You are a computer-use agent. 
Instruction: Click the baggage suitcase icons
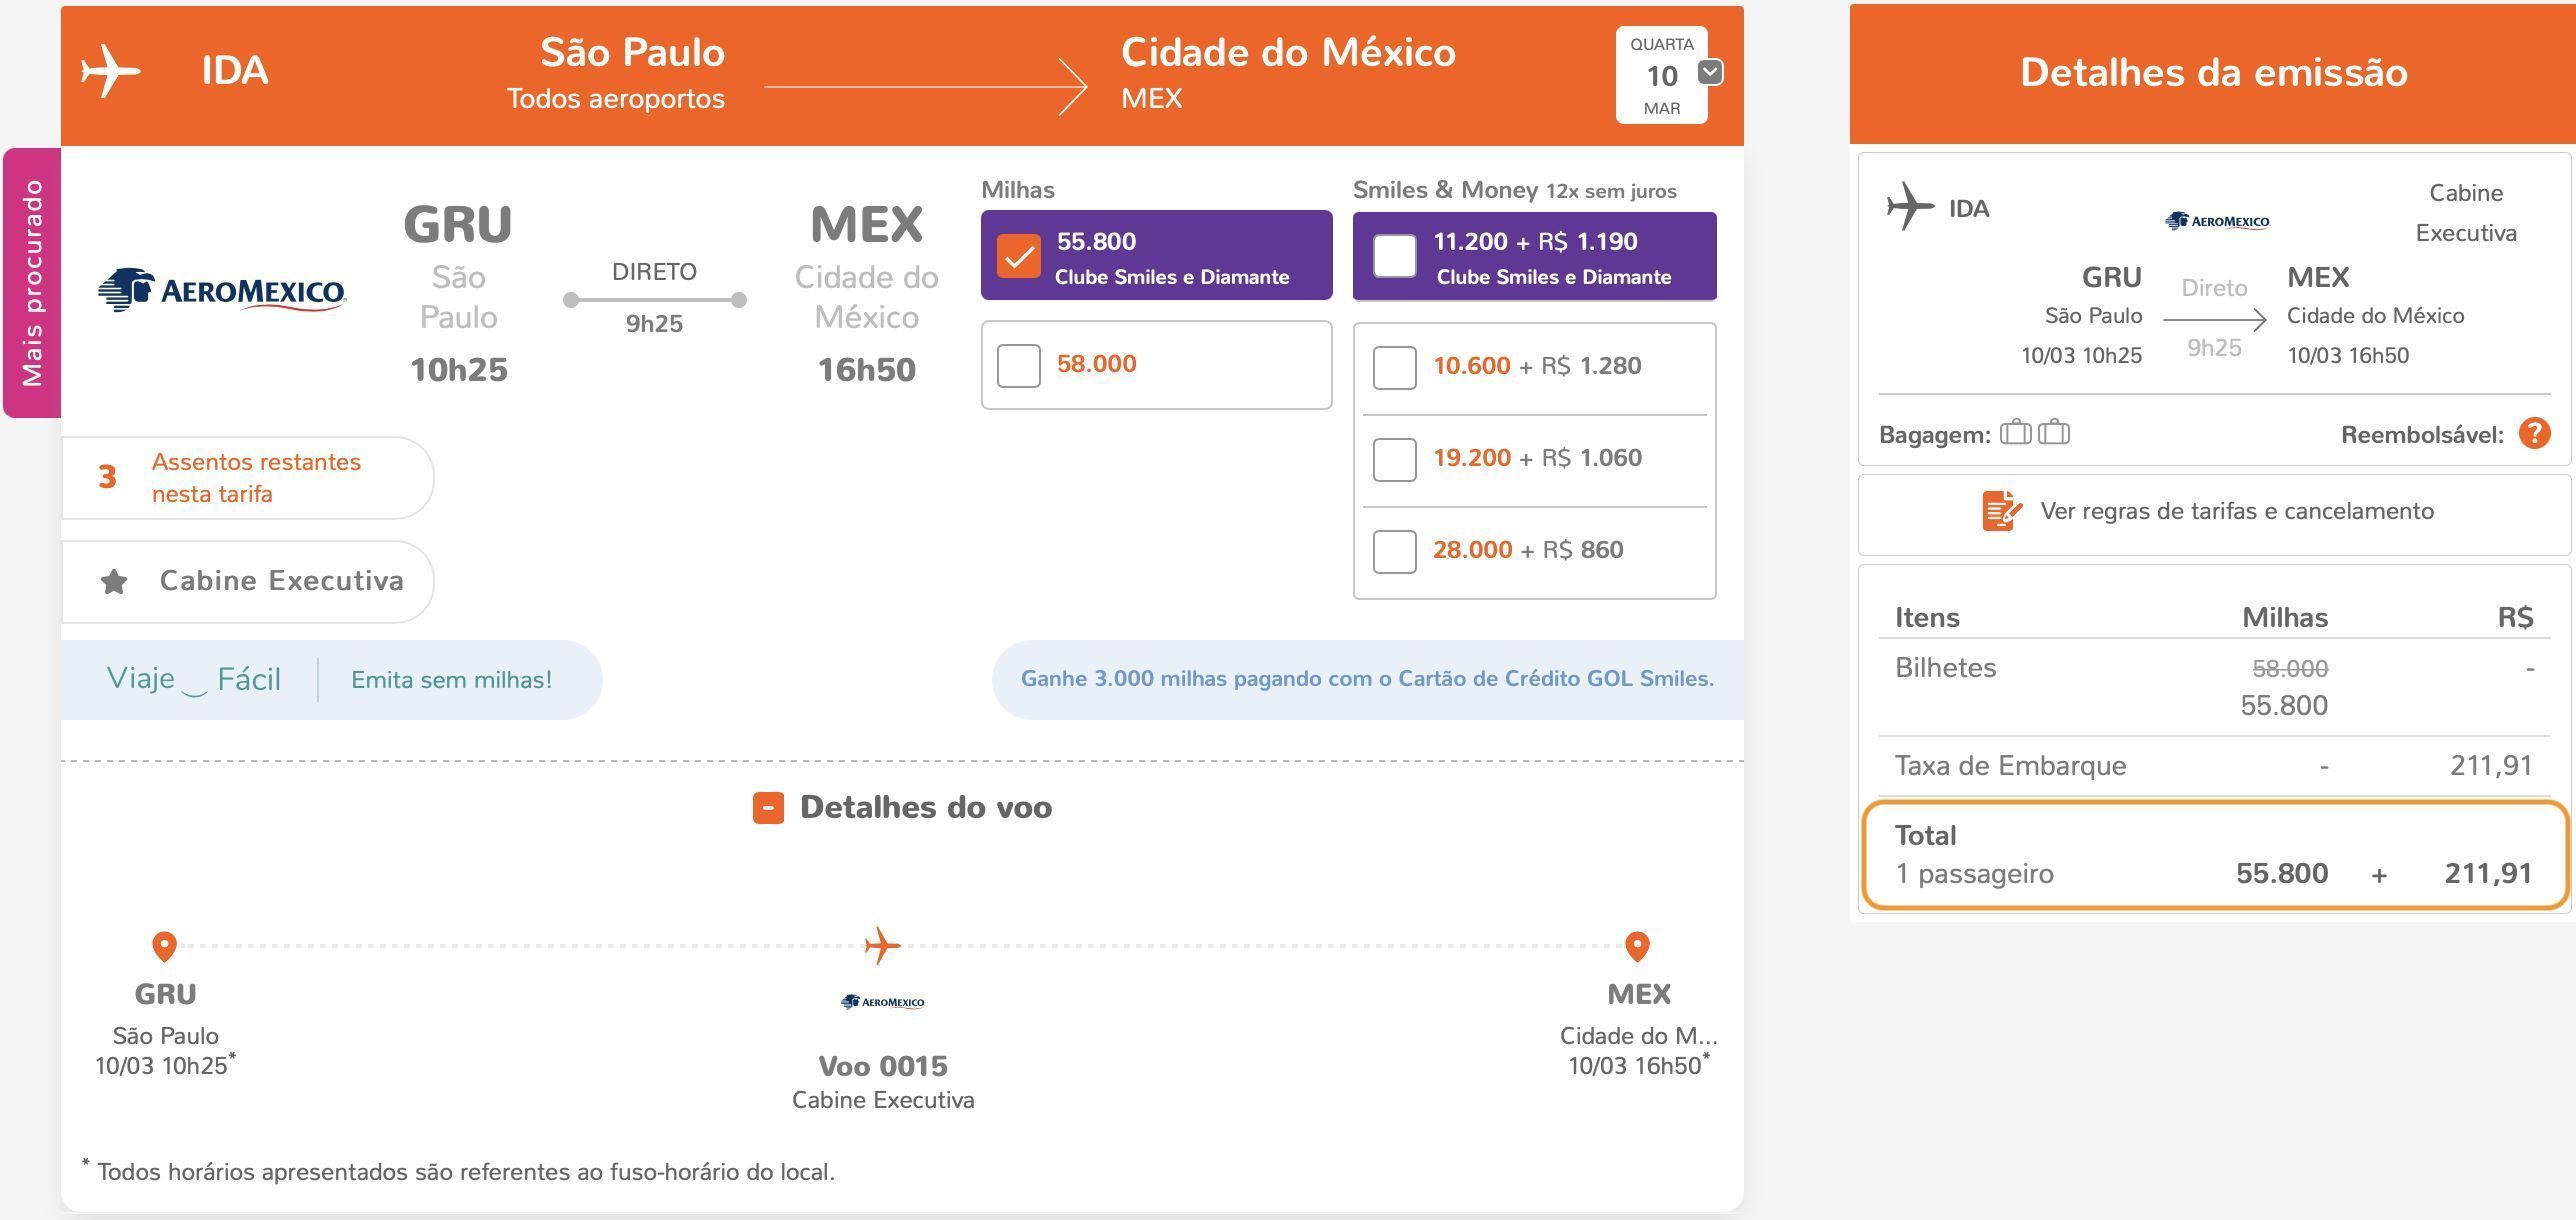tap(2035, 433)
